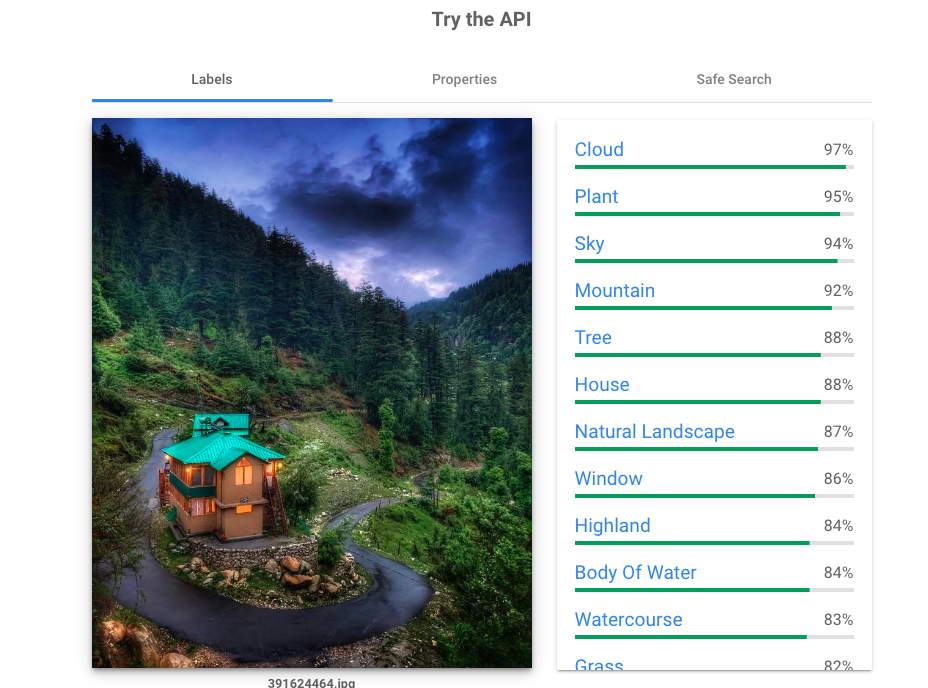Open the Safe Search tab

(x=733, y=79)
